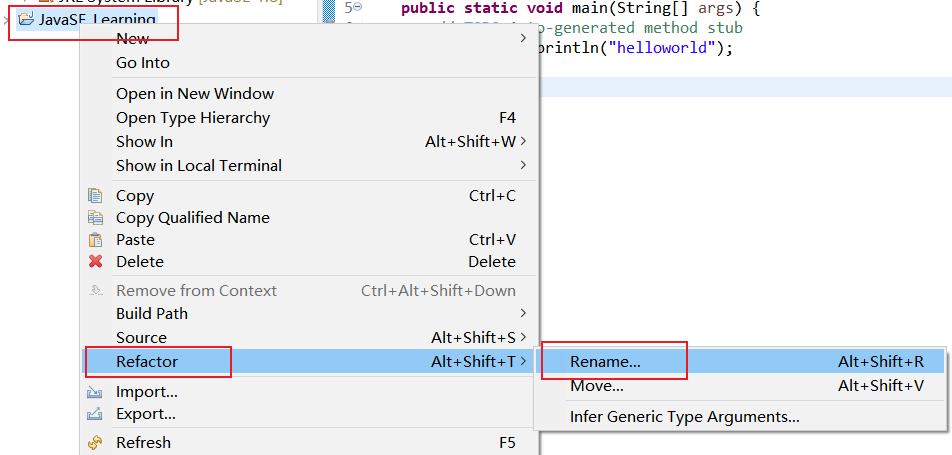
Task: Click the Delete label text
Action: [140, 262]
